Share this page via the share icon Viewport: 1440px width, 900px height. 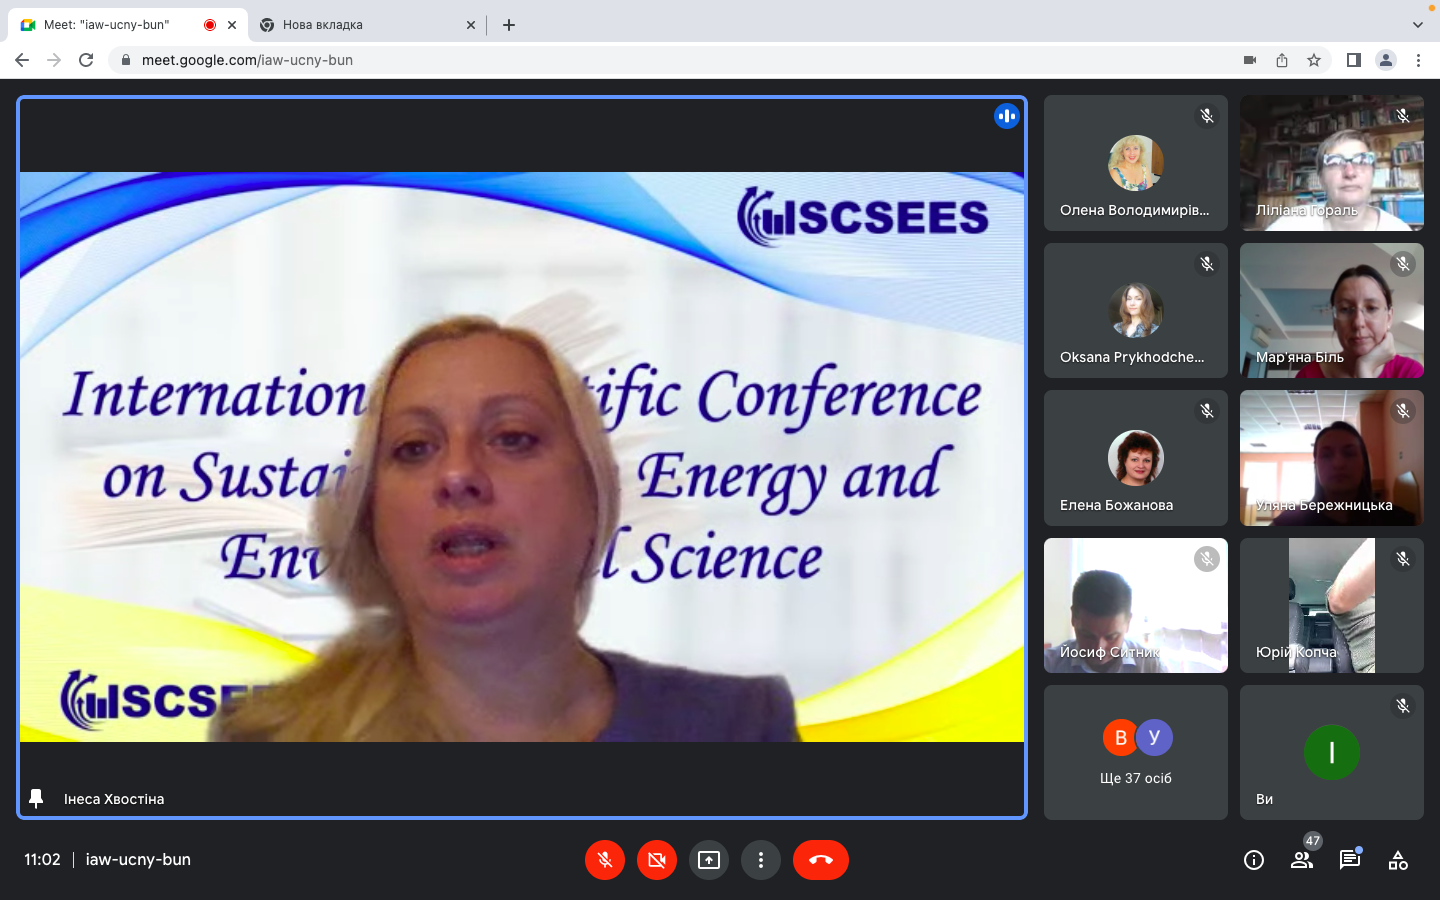pyautogui.click(x=1282, y=60)
